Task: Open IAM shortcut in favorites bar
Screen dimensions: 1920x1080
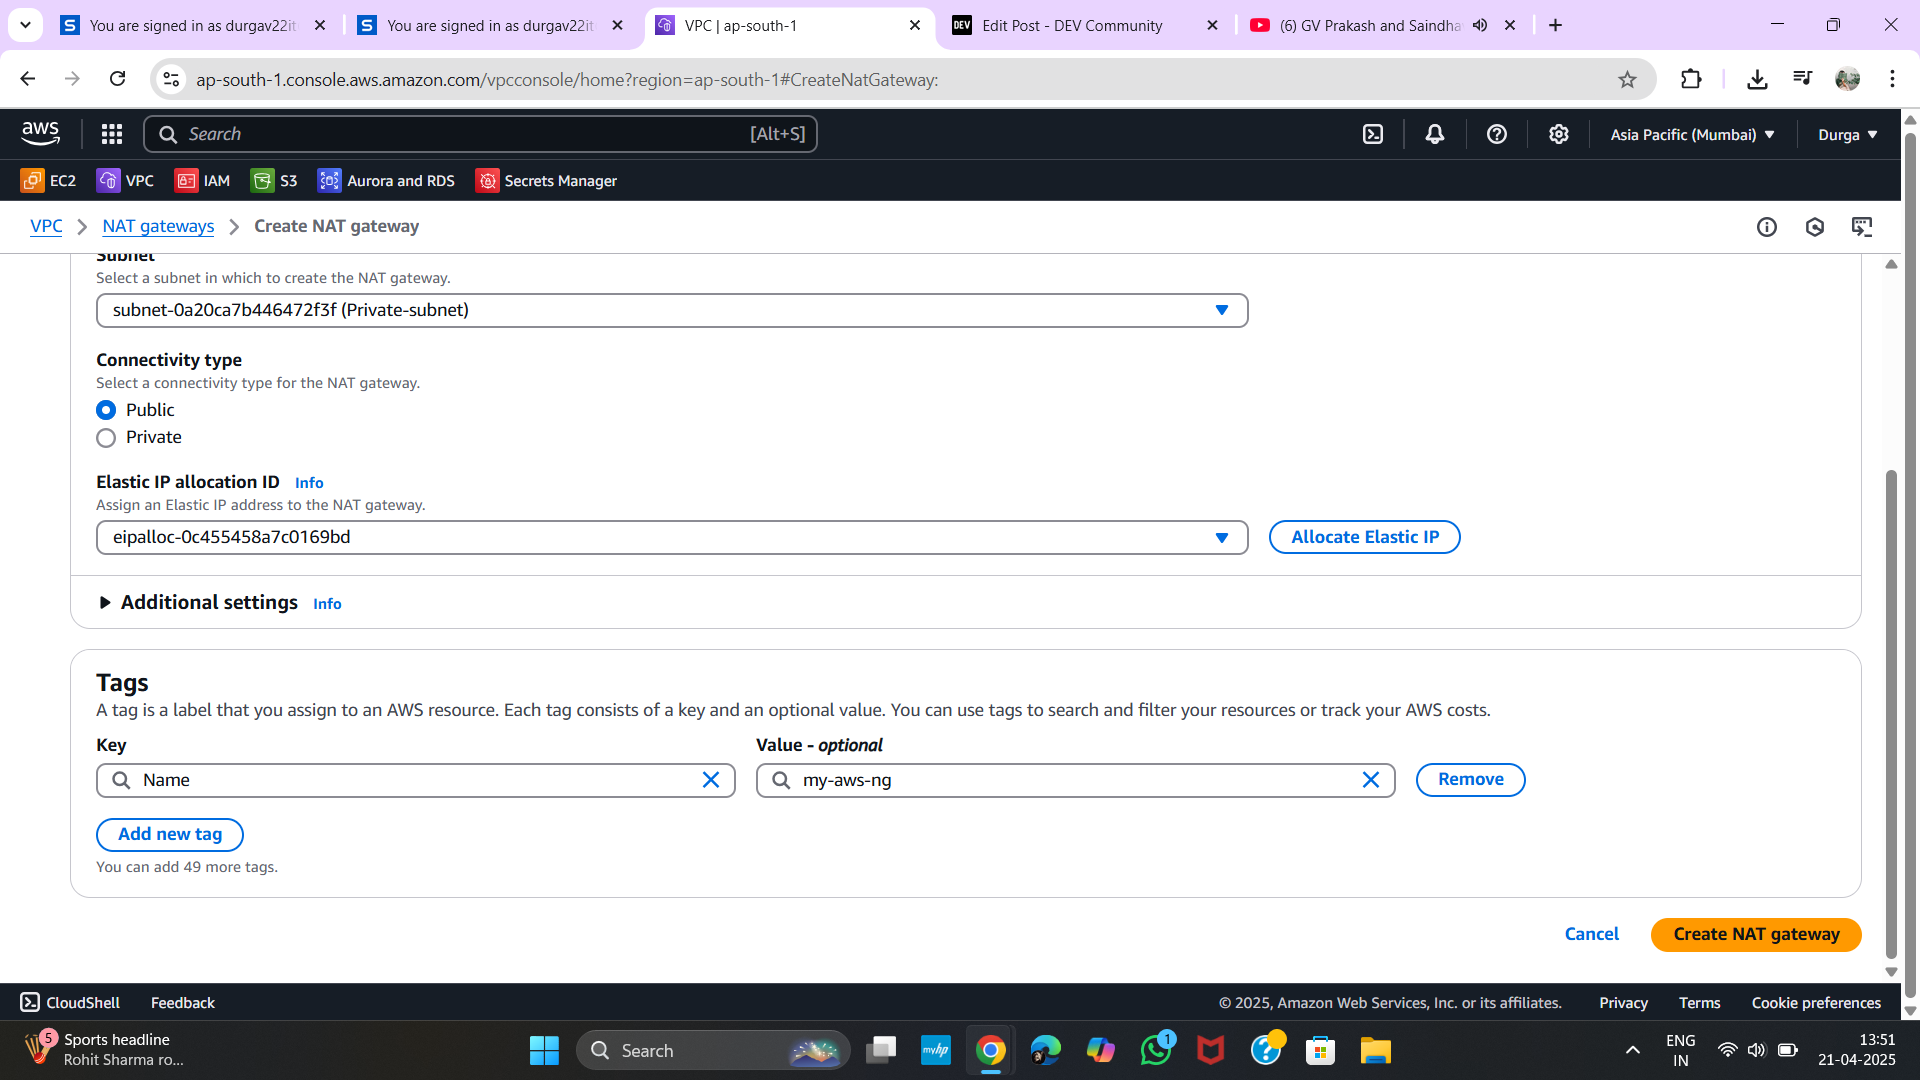Action: click(202, 181)
